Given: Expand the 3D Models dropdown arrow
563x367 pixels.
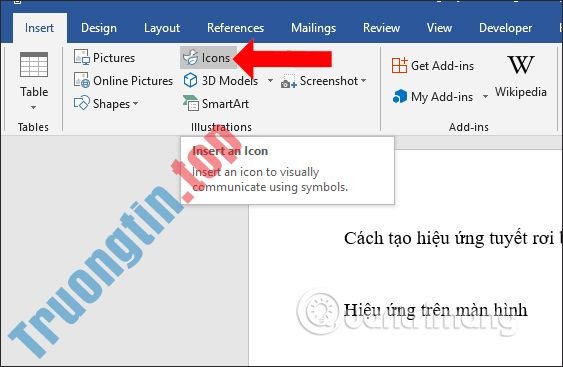Looking at the screenshot, I should (270, 81).
